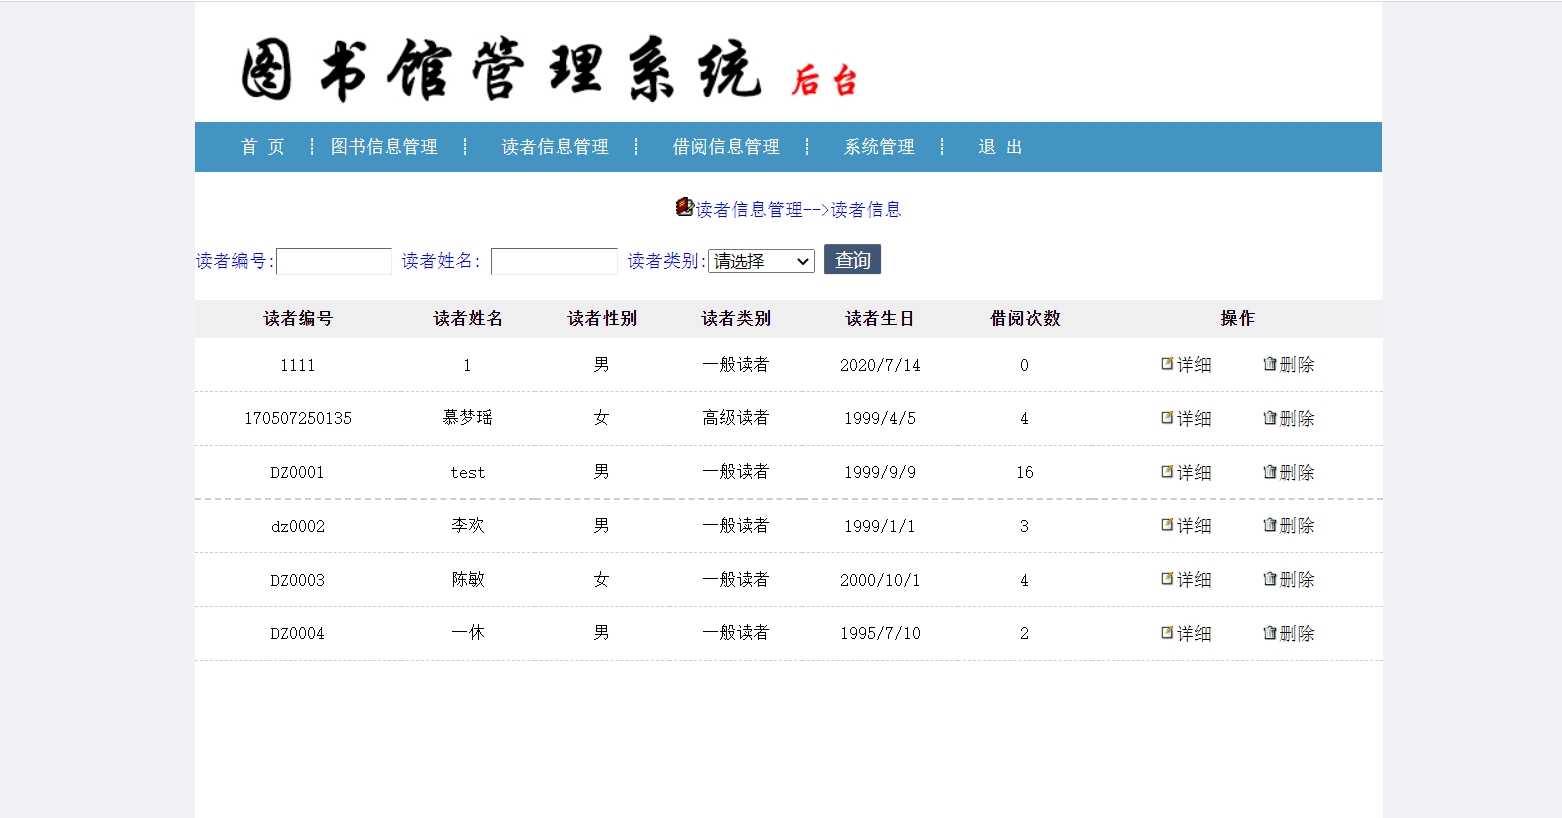Select reader number cell 170507250135
This screenshot has height=818, width=1562.
(x=298, y=418)
